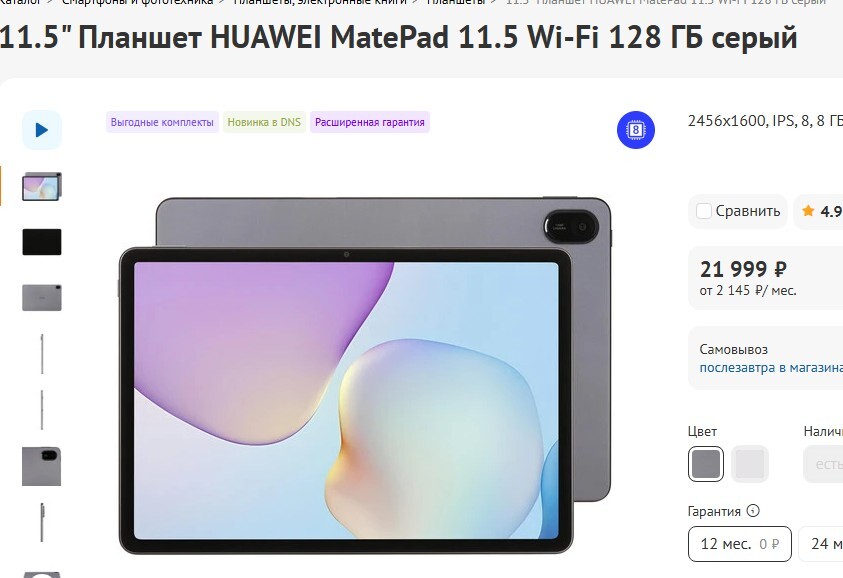Open the warranty info circle icon

tap(753, 510)
